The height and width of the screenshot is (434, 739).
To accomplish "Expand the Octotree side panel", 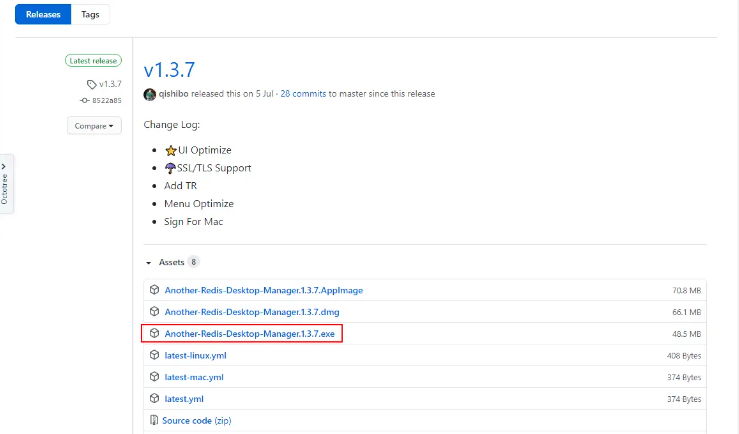I will click(6, 184).
